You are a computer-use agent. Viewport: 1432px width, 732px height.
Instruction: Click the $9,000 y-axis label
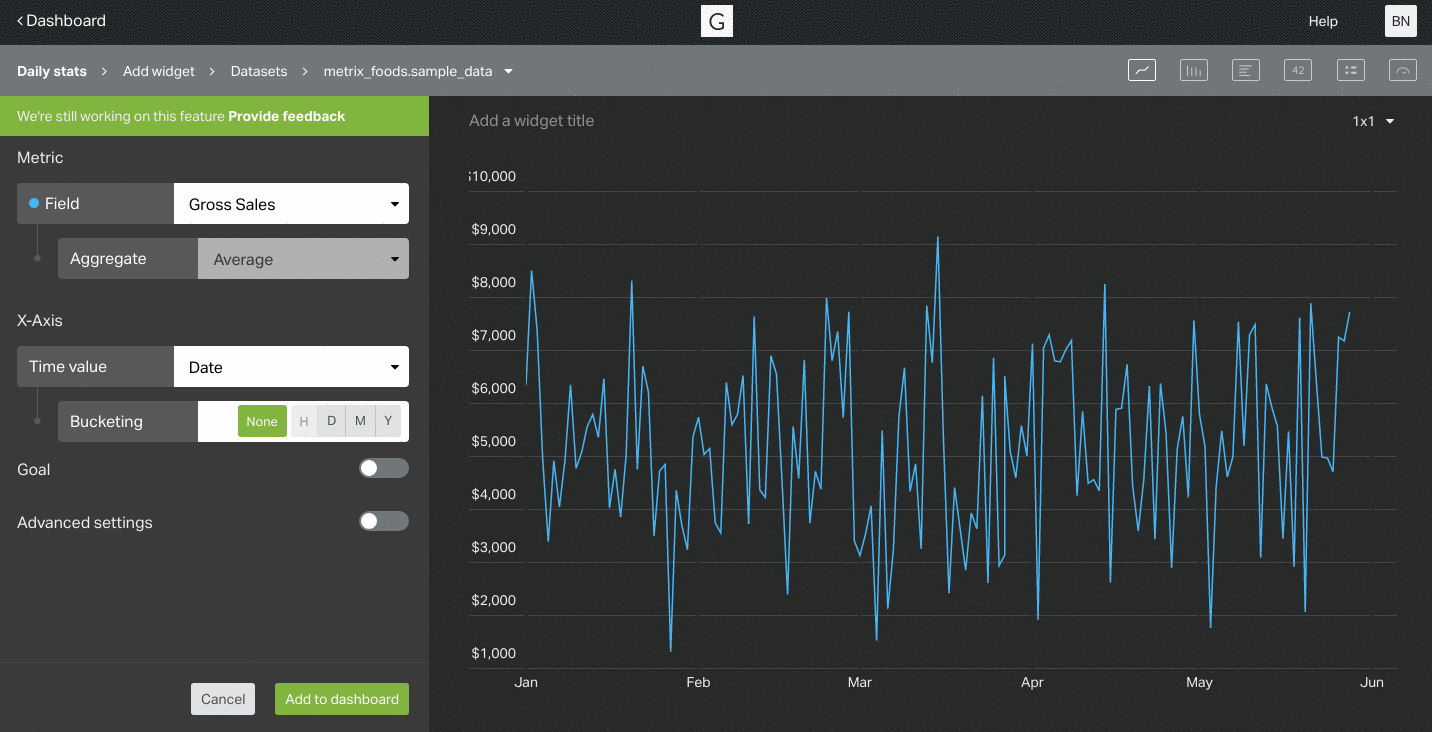(x=493, y=229)
